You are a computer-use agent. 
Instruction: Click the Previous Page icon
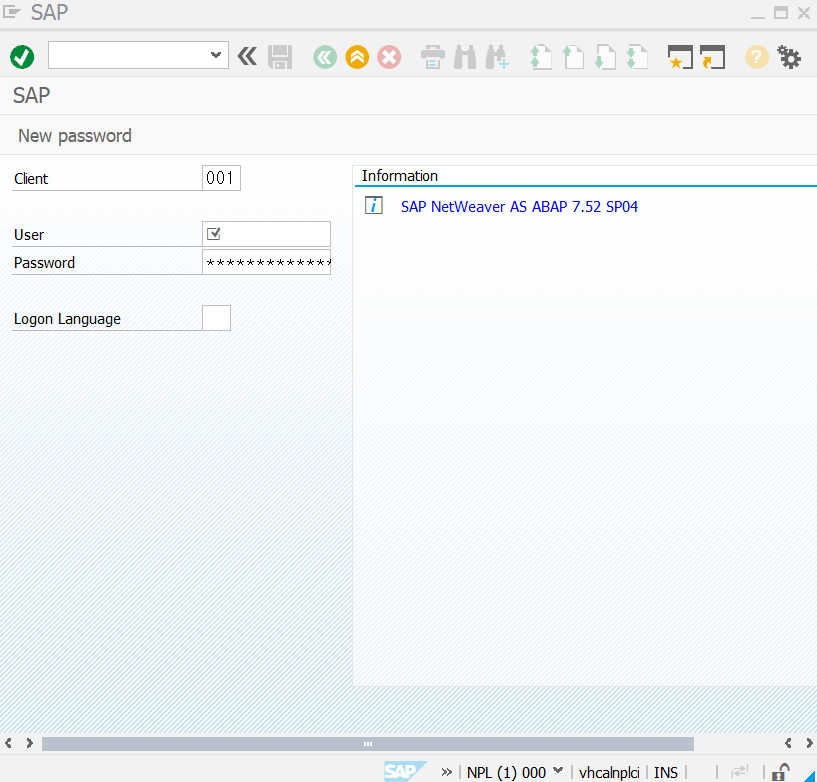click(x=573, y=57)
